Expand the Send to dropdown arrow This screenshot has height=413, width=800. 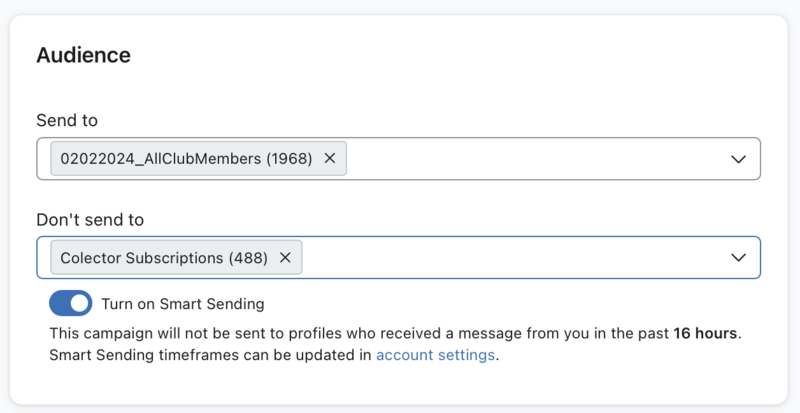[738, 159]
